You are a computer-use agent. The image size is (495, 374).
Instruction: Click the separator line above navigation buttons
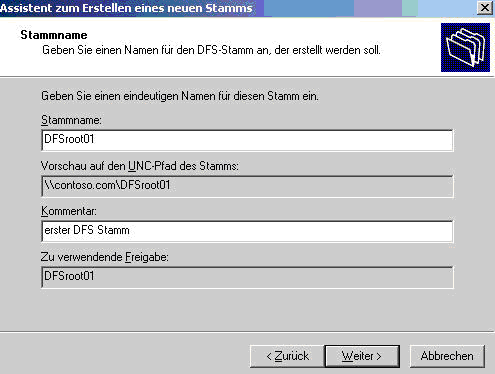[247, 332]
